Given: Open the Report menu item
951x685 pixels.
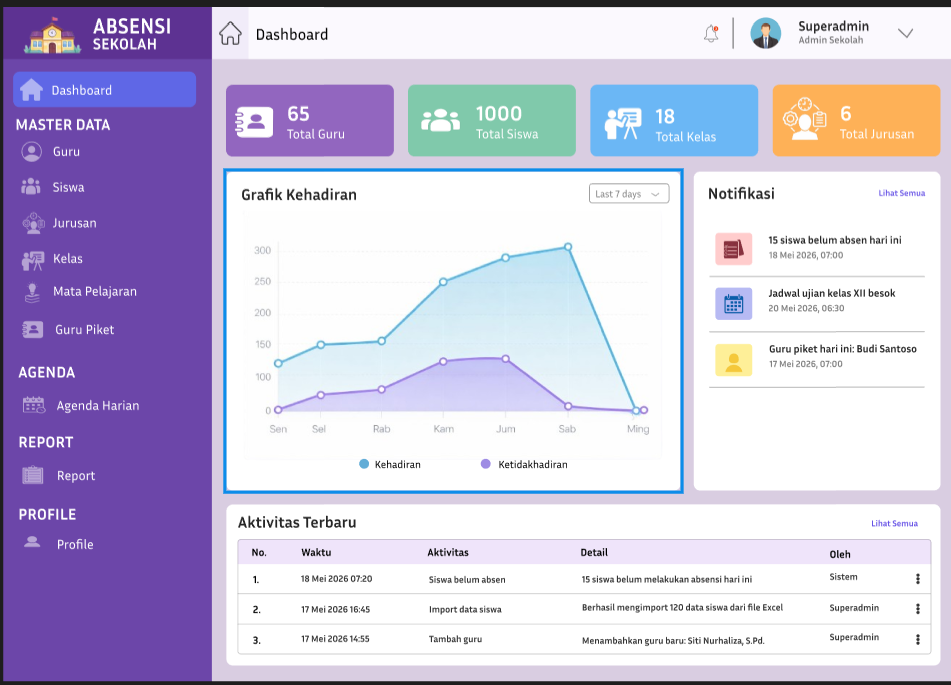Looking at the screenshot, I should coord(76,476).
